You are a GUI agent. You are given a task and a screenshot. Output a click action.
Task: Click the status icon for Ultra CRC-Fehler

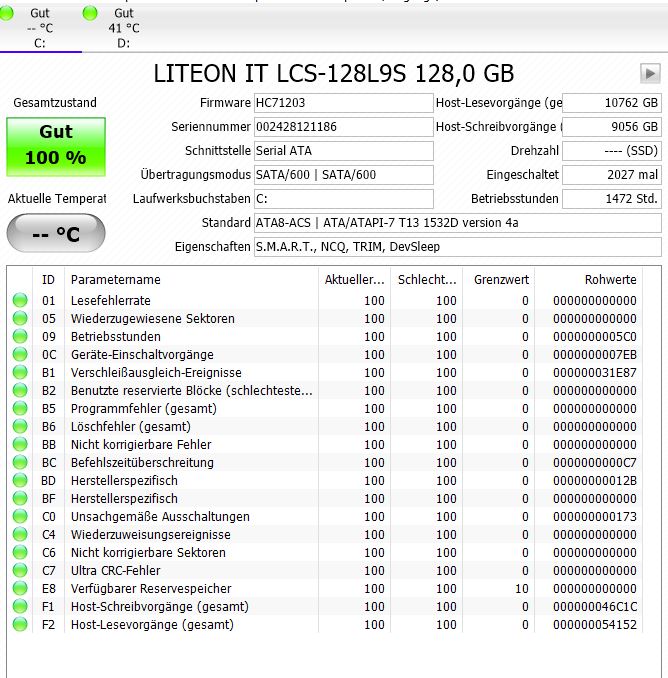20,570
